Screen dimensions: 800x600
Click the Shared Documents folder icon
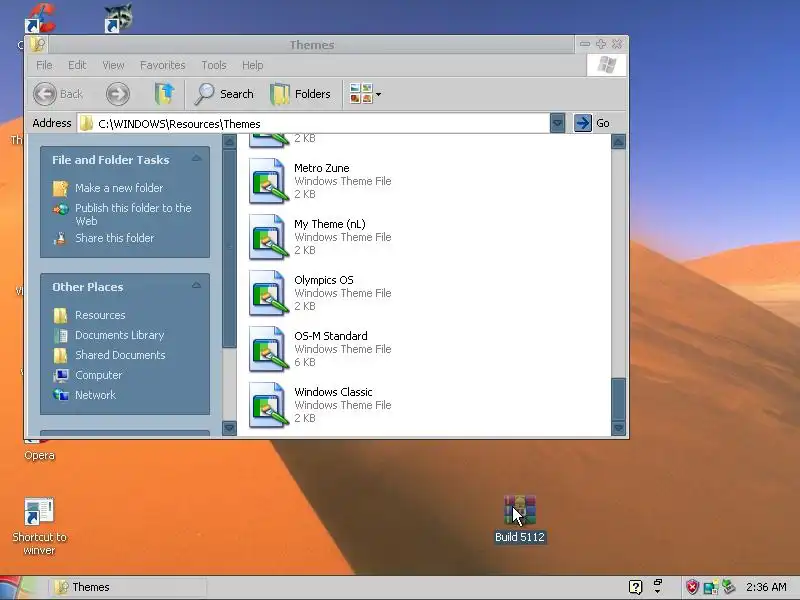[x=60, y=355]
